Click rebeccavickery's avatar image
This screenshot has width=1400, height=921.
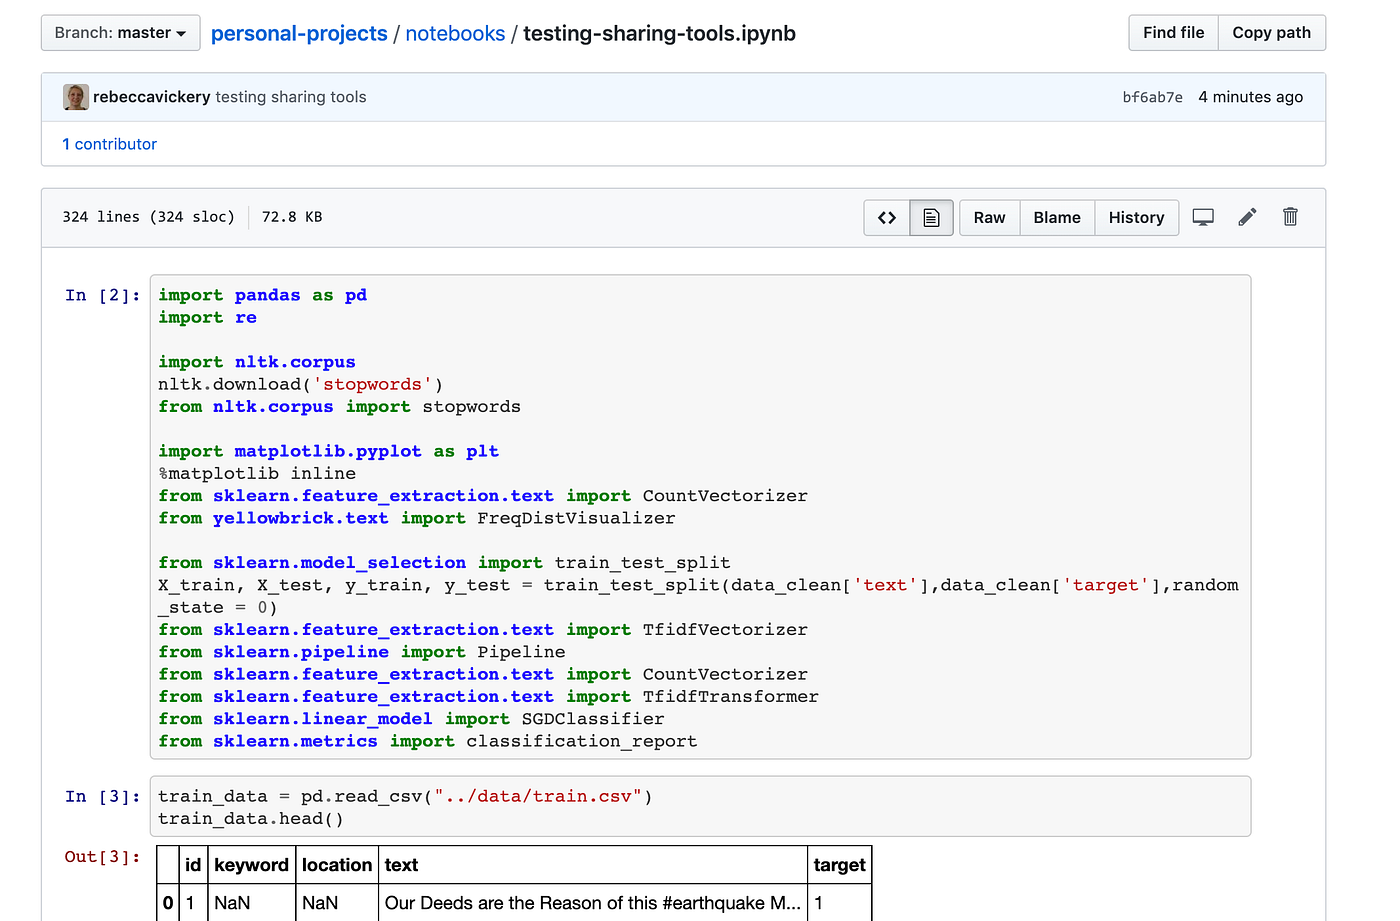coord(75,97)
